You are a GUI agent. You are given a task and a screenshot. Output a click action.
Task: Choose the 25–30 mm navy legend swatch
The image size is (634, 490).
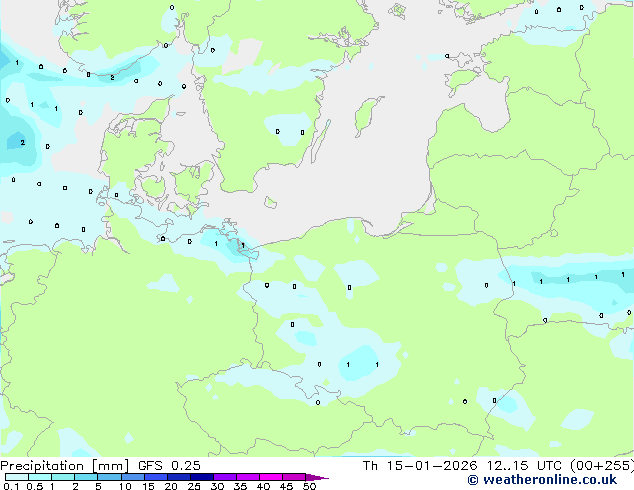point(201,477)
